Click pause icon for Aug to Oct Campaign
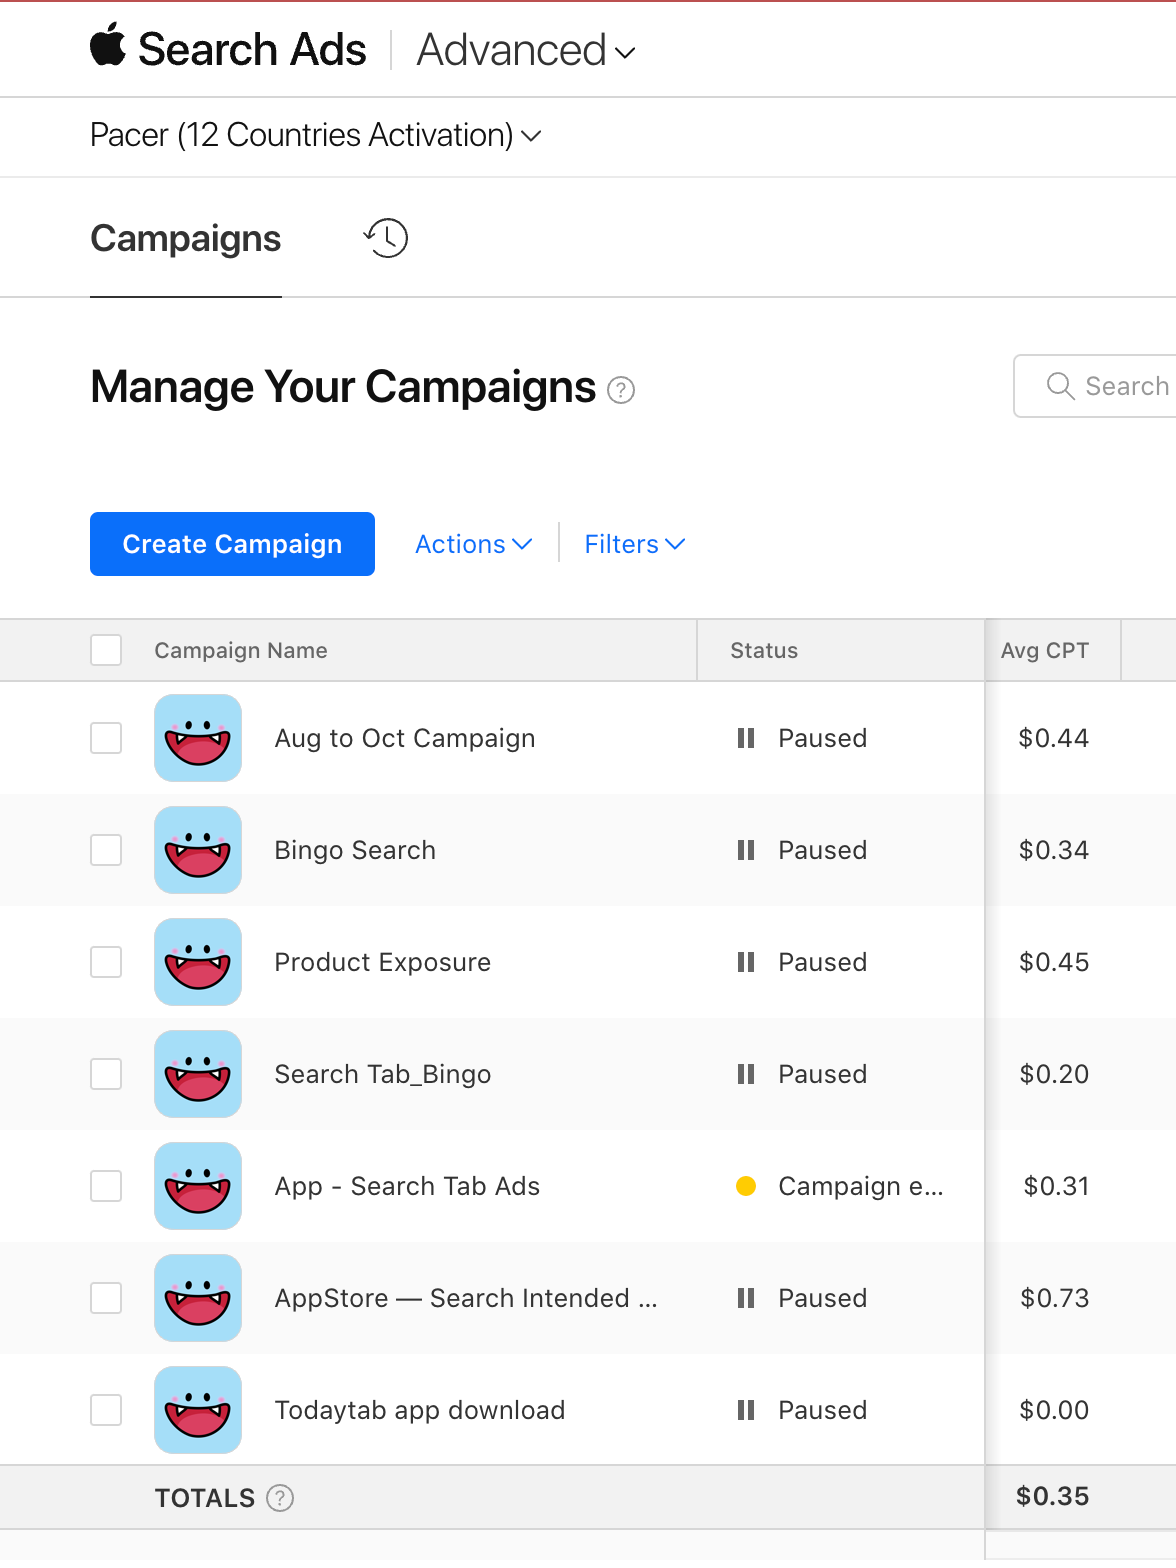 (x=745, y=738)
